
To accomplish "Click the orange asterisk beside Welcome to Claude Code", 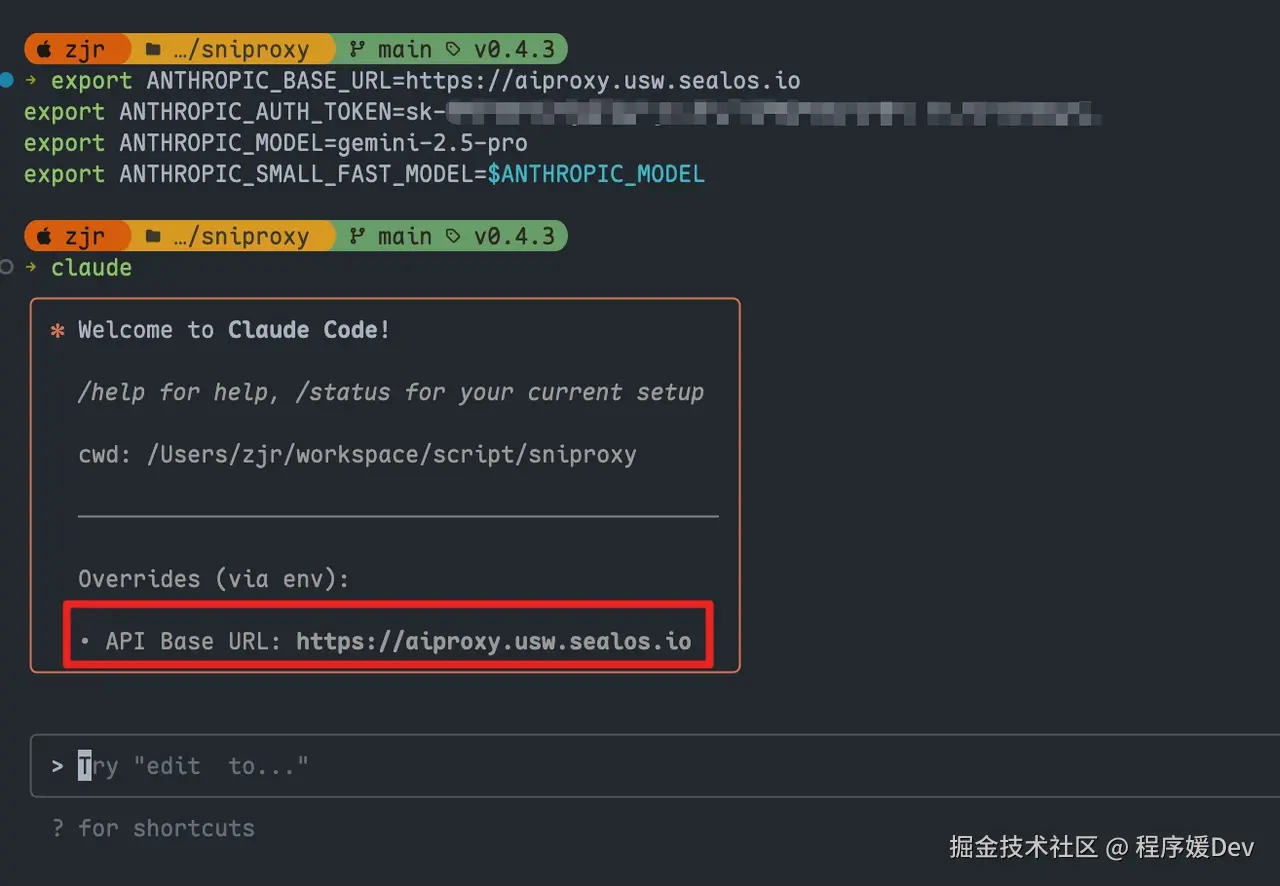I will pyautogui.click(x=57, y=331).
